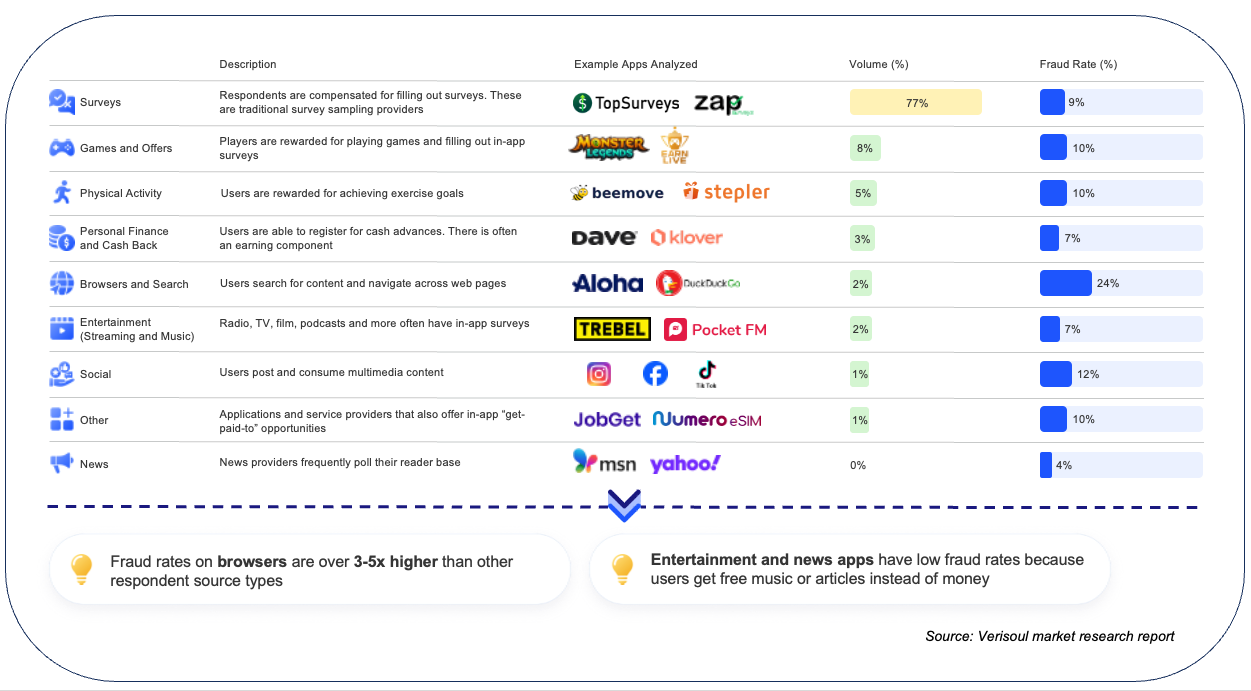Screen dimensions: 1251x691
Task: Click the lightbulb icon beside browsers insight
Action: point(82,569)
